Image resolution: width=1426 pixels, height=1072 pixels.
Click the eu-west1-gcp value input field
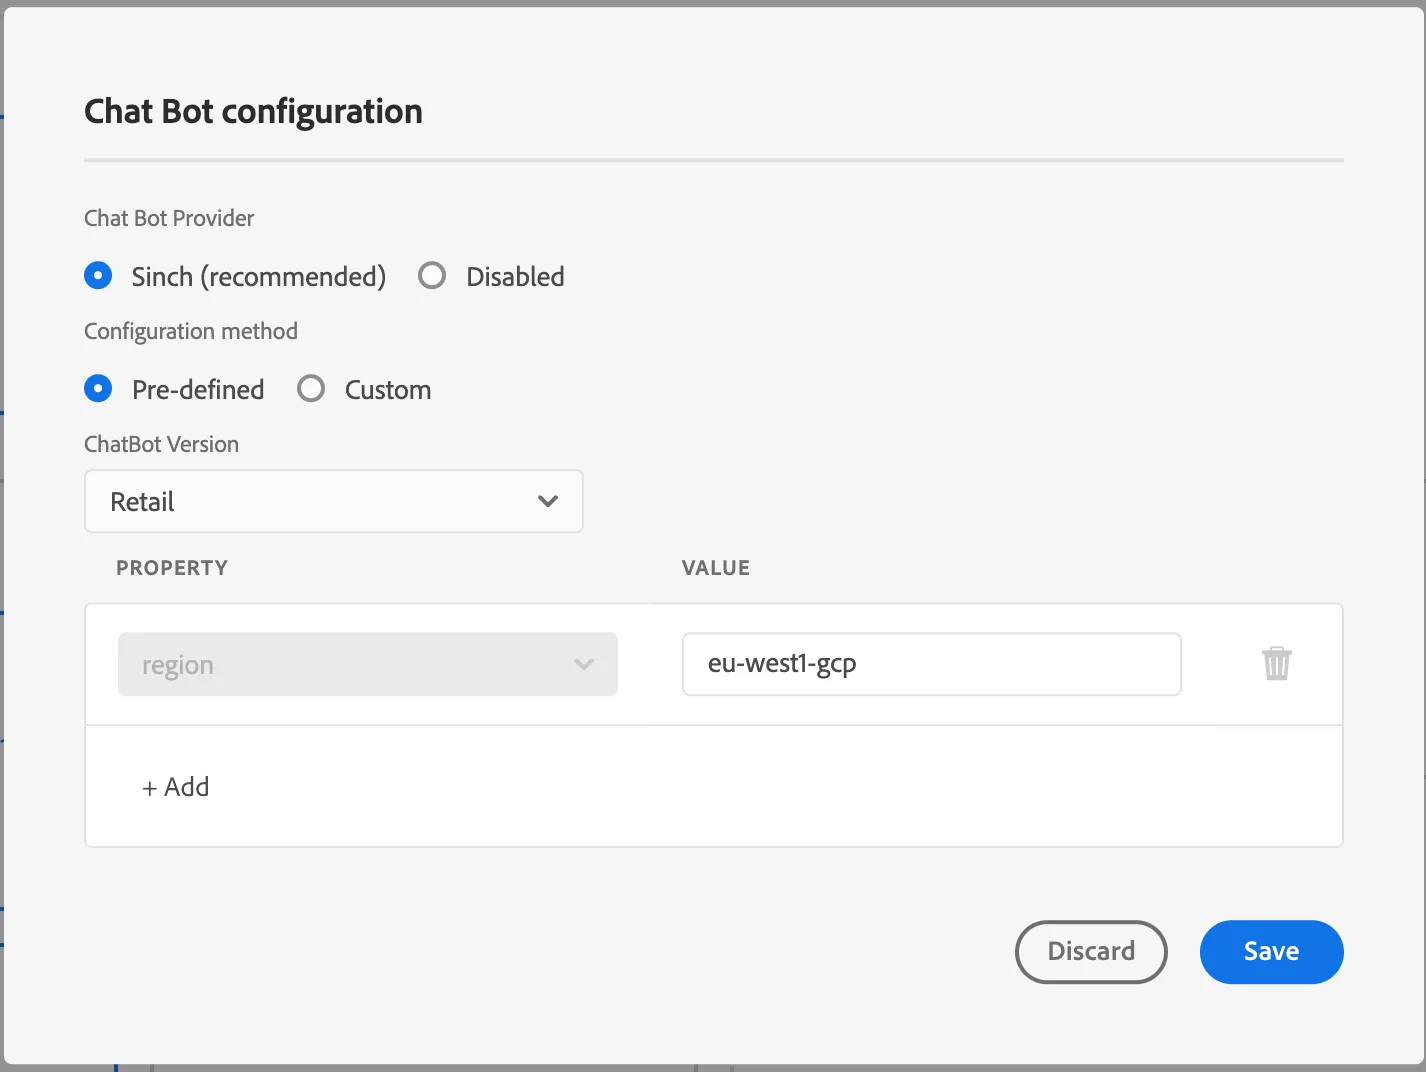click(x=932, y=664)
